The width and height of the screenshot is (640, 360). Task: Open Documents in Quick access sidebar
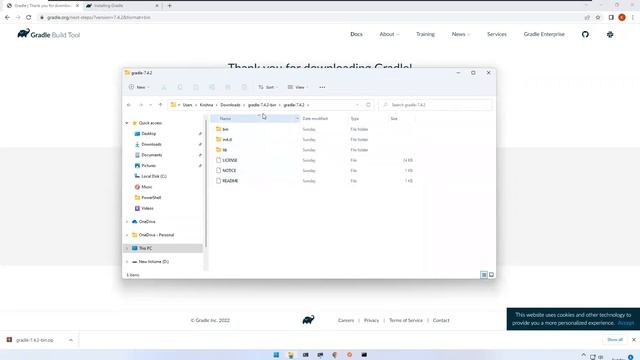click(x=151, y=155)
